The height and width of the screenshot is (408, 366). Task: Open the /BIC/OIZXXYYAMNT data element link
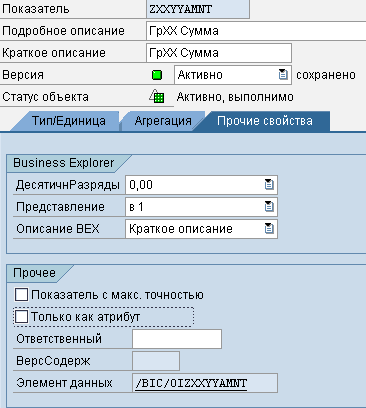click(x=191, y=383)
